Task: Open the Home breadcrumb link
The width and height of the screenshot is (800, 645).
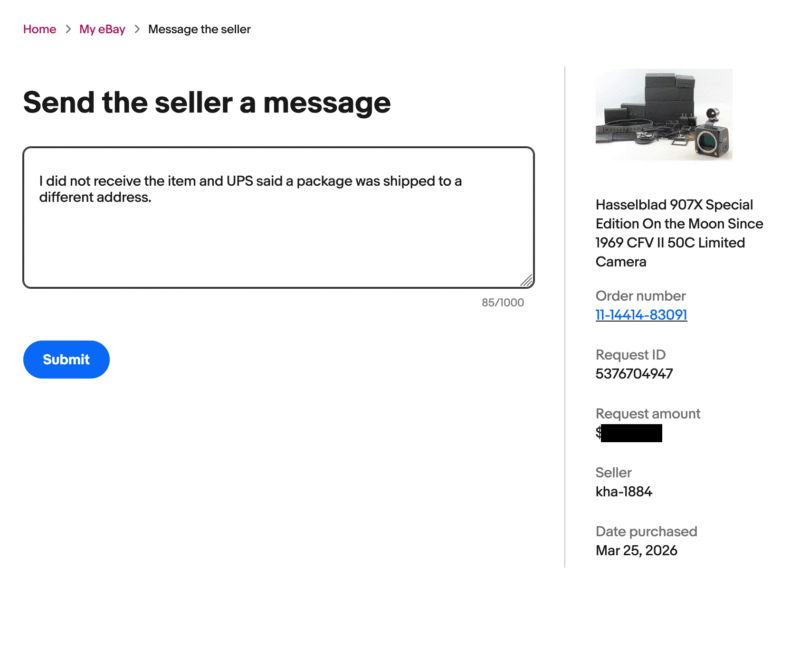Action: tap(39, 29)
